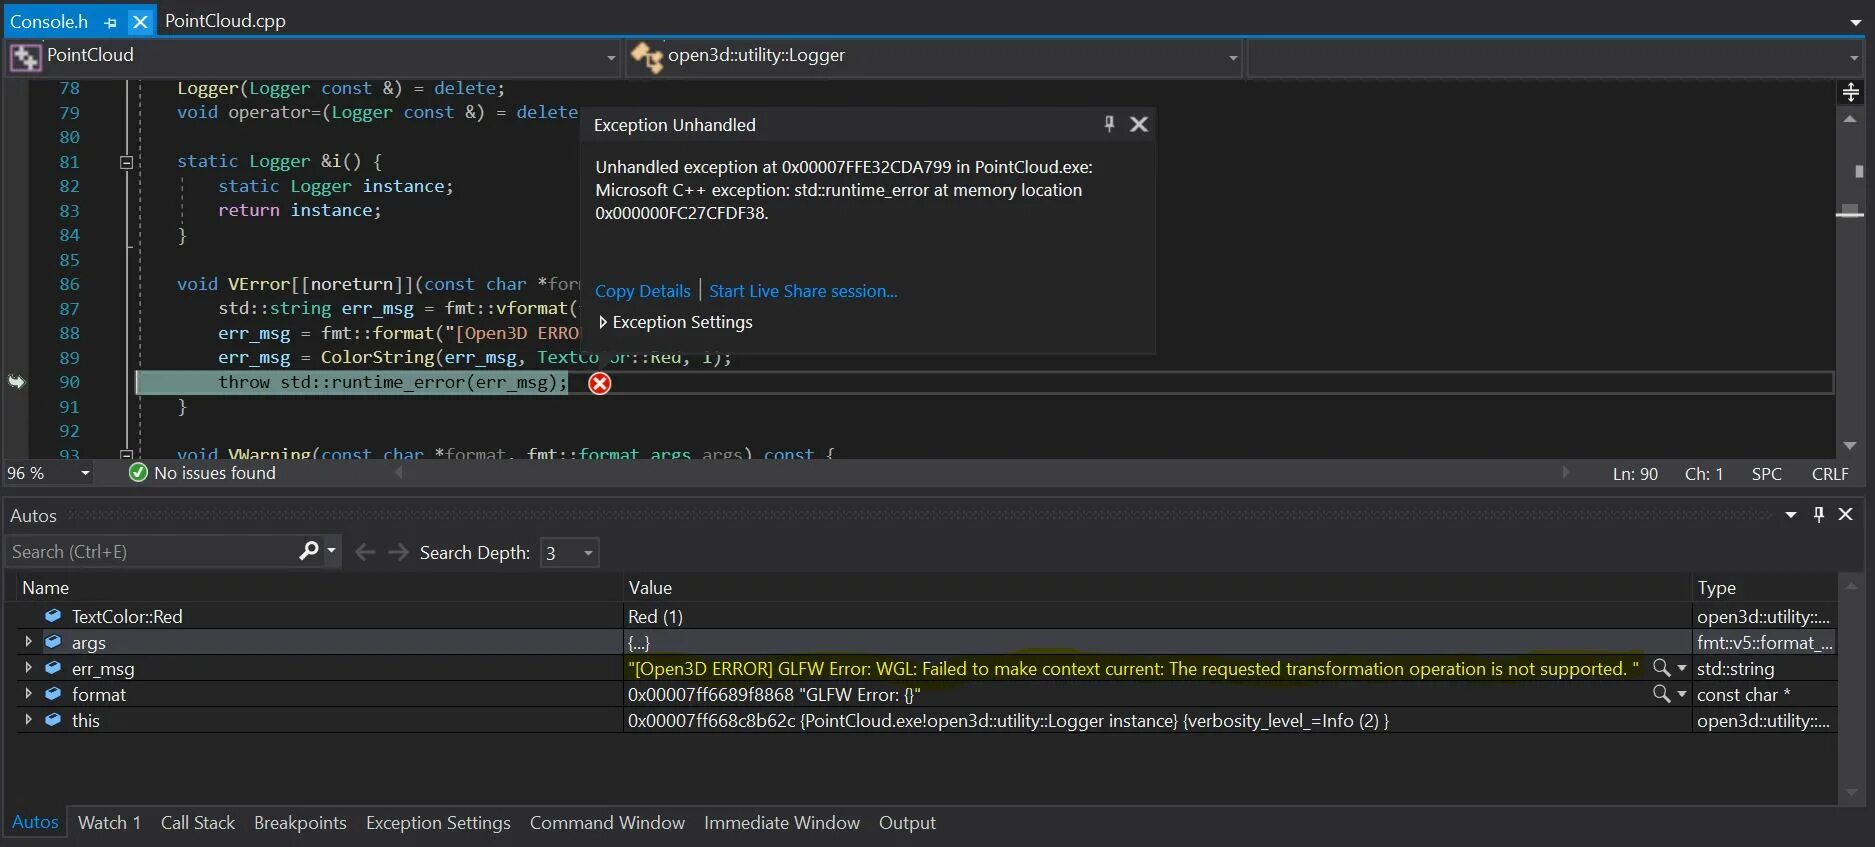1875x847 pixels.
Task: Collapse the static Logger &i() code block
Action: 126,162
